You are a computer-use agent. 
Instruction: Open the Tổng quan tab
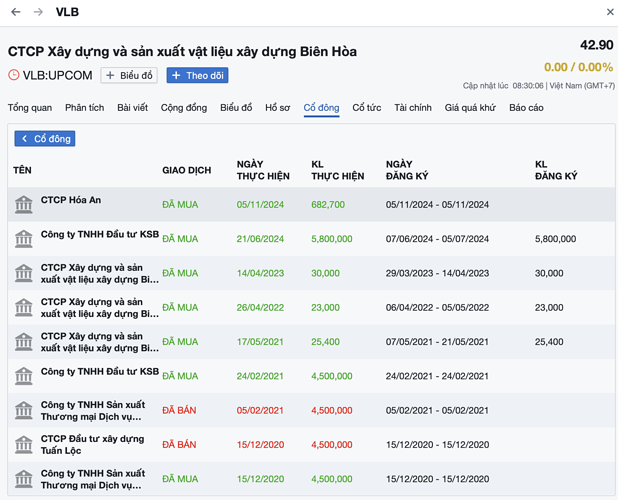30,107
